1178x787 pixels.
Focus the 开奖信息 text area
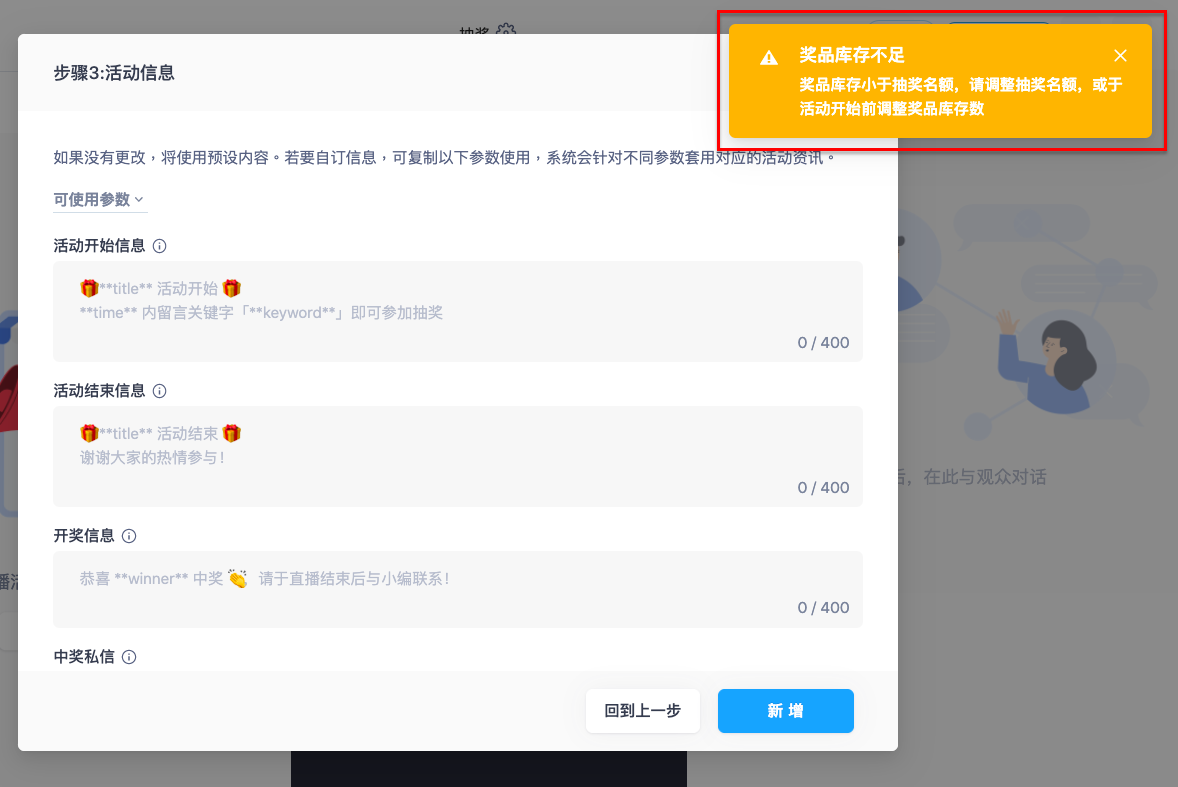click(x=458, y=589)
